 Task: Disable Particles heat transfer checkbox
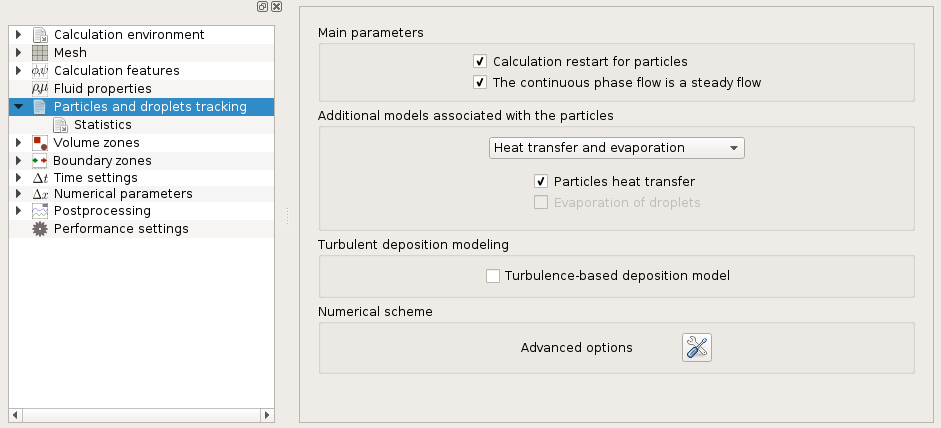coord(541,181)
